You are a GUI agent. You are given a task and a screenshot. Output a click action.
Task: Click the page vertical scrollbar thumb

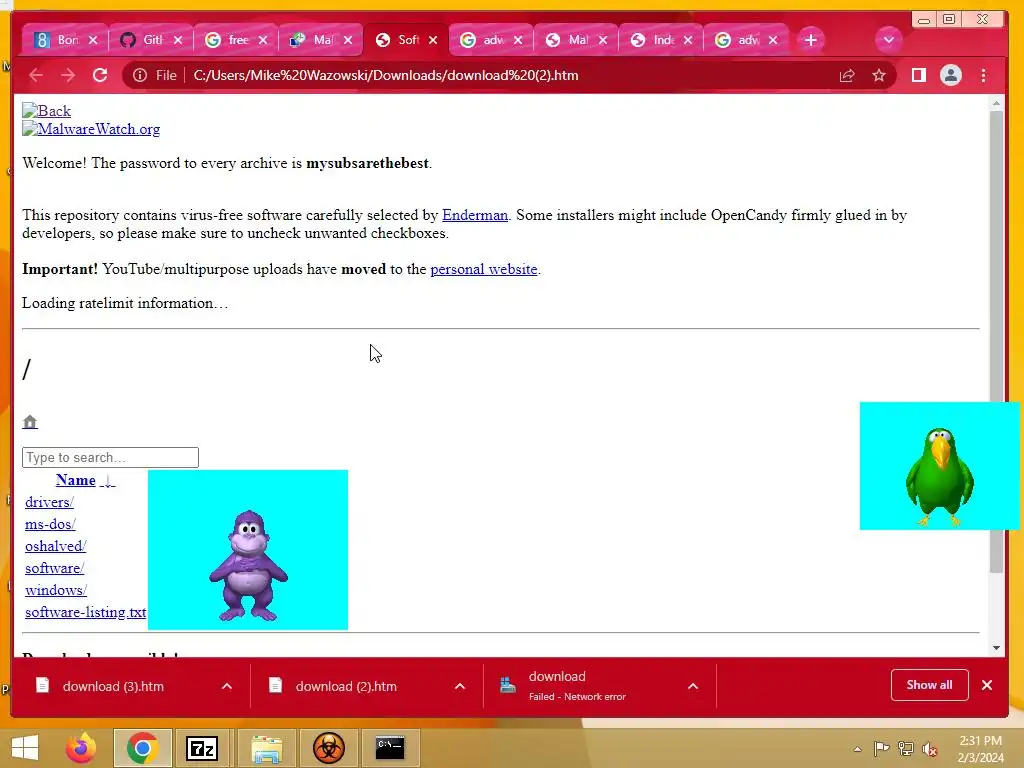(x=996, y=340)
